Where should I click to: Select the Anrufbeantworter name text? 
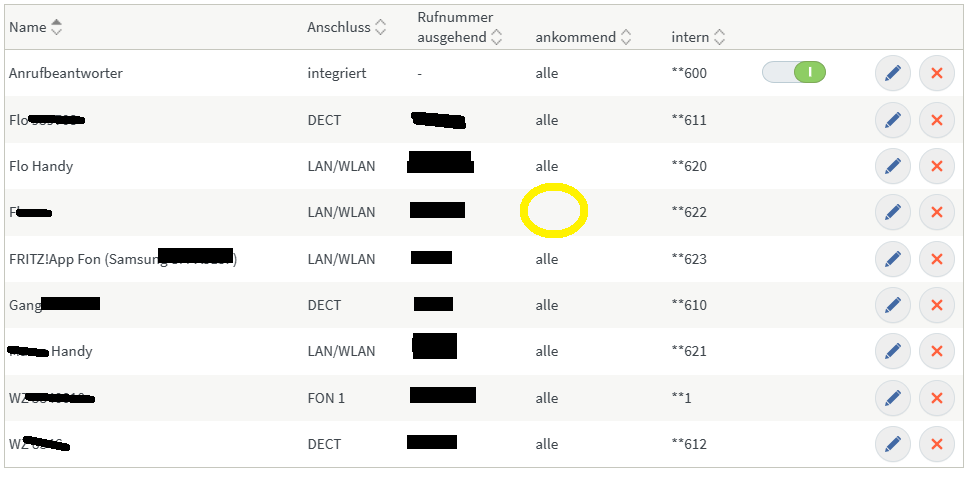pyautogui.click(x=66, y=73)
